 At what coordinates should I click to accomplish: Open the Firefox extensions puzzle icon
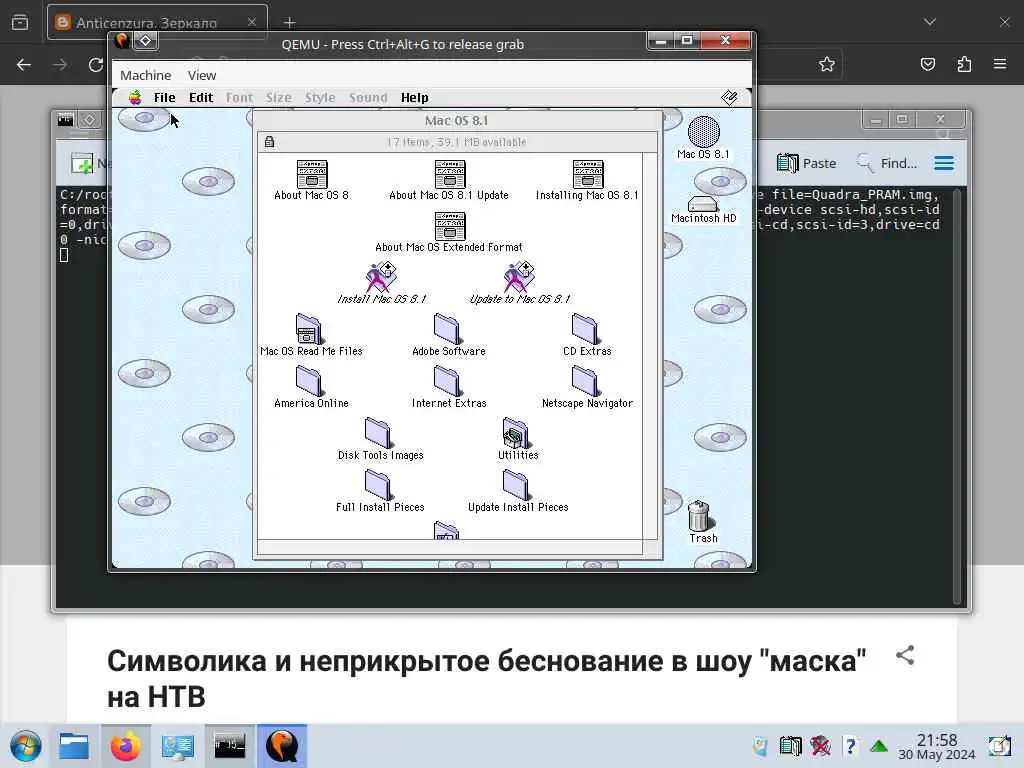coord(964,64)
